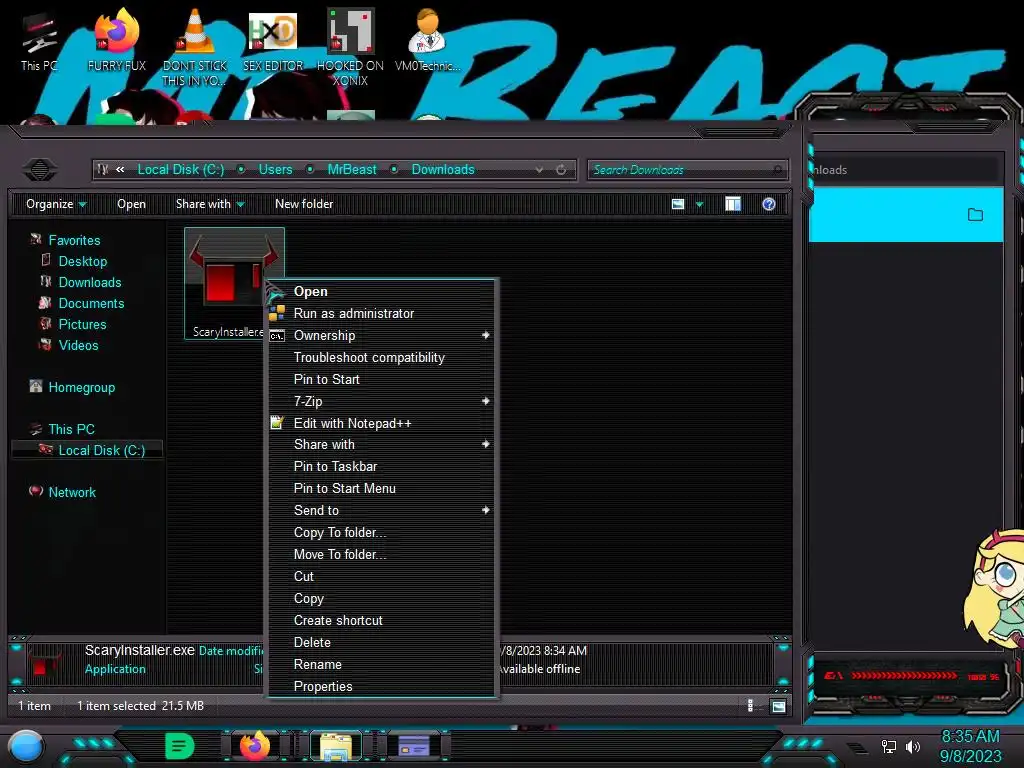1024x768 pixels.
Task: Choose Open from the context menu
Action: [x=383, y=291]
